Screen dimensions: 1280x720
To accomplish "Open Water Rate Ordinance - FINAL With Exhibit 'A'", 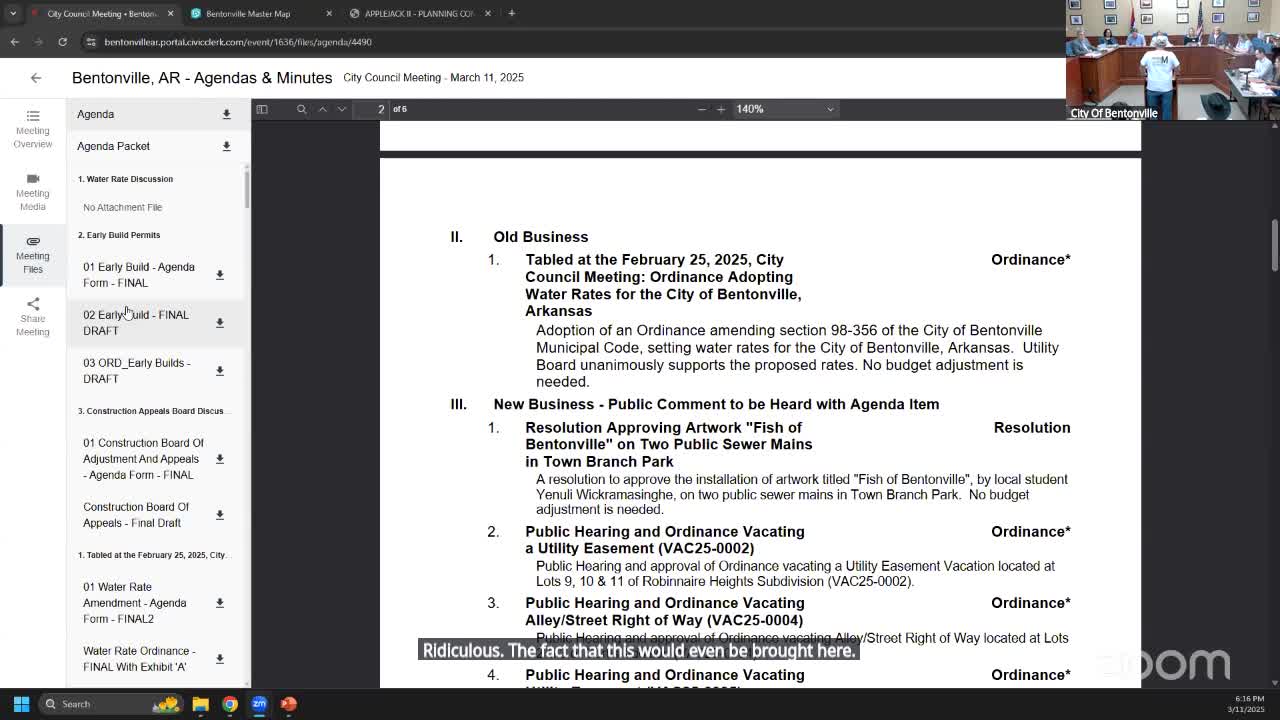I will [x=139, y=659].
